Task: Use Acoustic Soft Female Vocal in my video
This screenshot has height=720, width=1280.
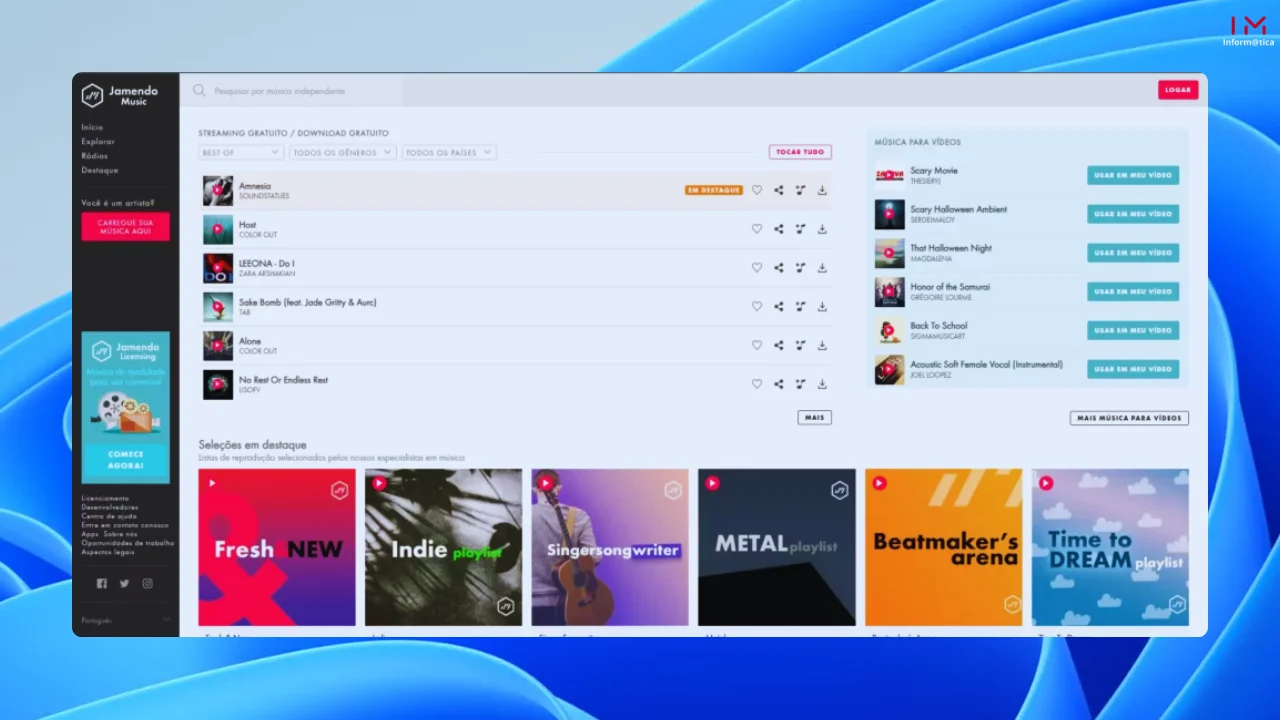Action: [x=1133, y=369]
